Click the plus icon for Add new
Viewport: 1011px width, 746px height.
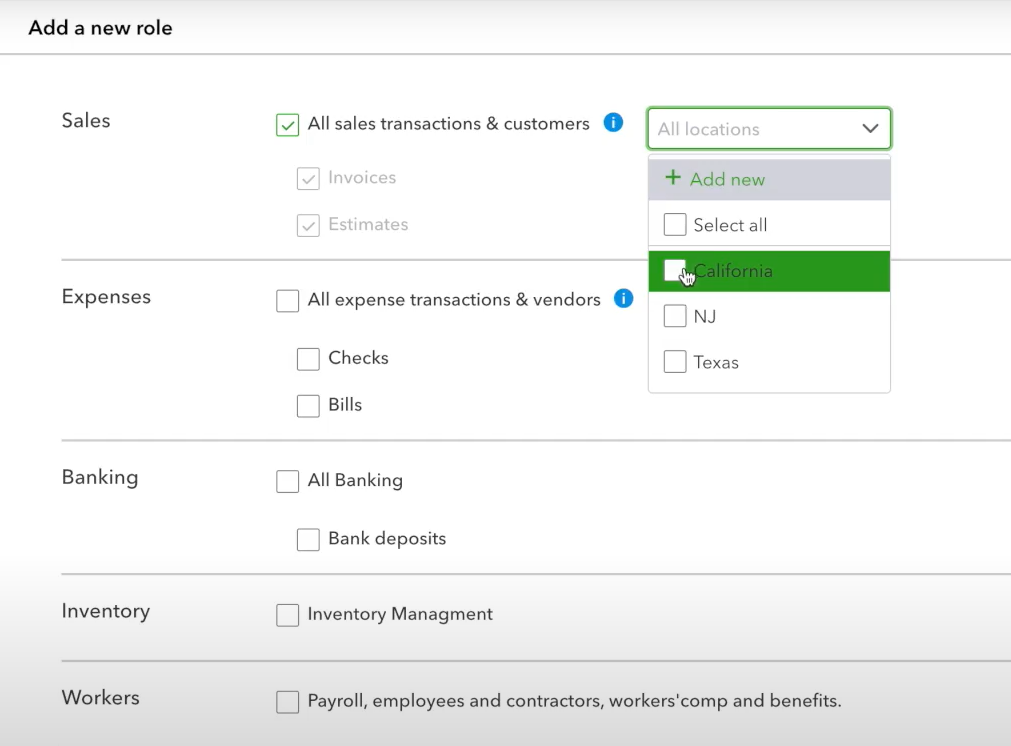[672, 177]
